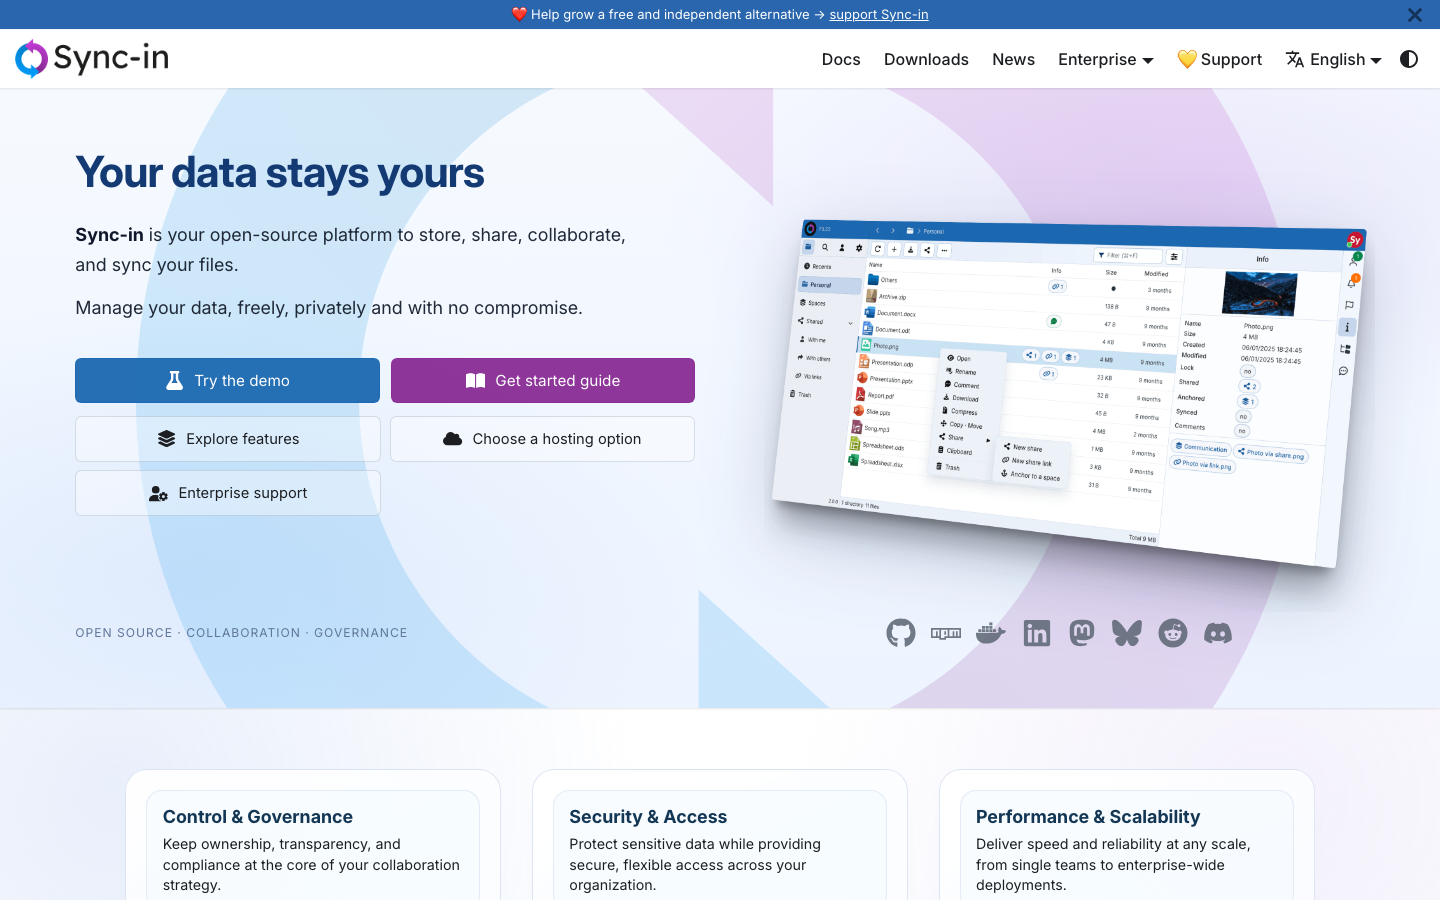Expand the Enterprise dropdown menu
Viewport: 1440px width, 900px height.
[1106, 59]
